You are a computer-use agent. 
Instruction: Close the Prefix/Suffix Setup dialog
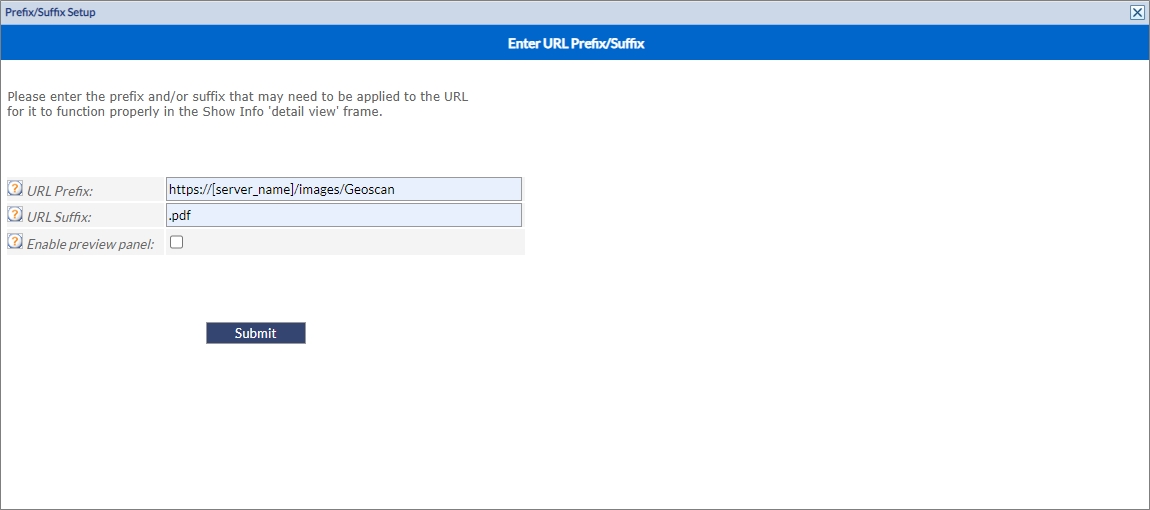(x=1137, y=12)
